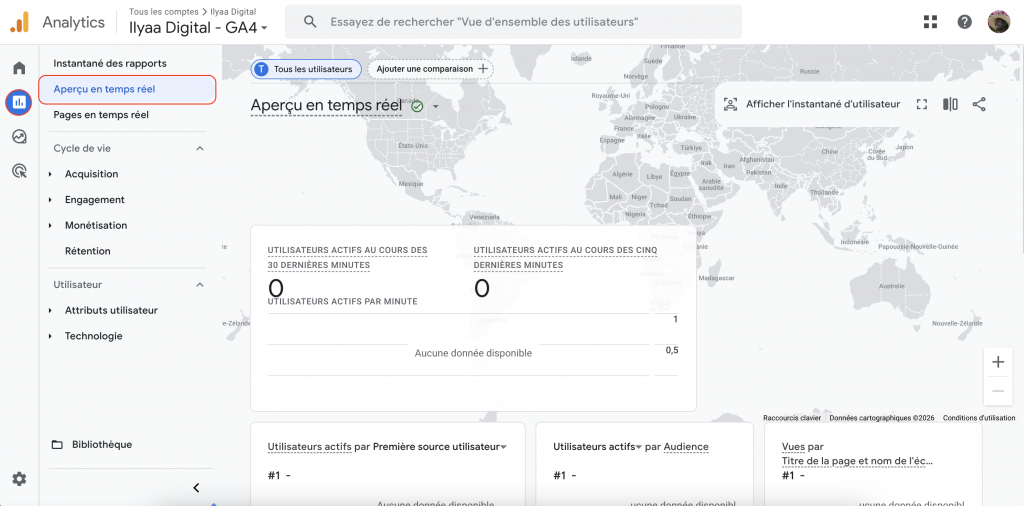
Task: Collapse the Cycle de vie section
Action: pyautogui.click(x=200, y=148)
